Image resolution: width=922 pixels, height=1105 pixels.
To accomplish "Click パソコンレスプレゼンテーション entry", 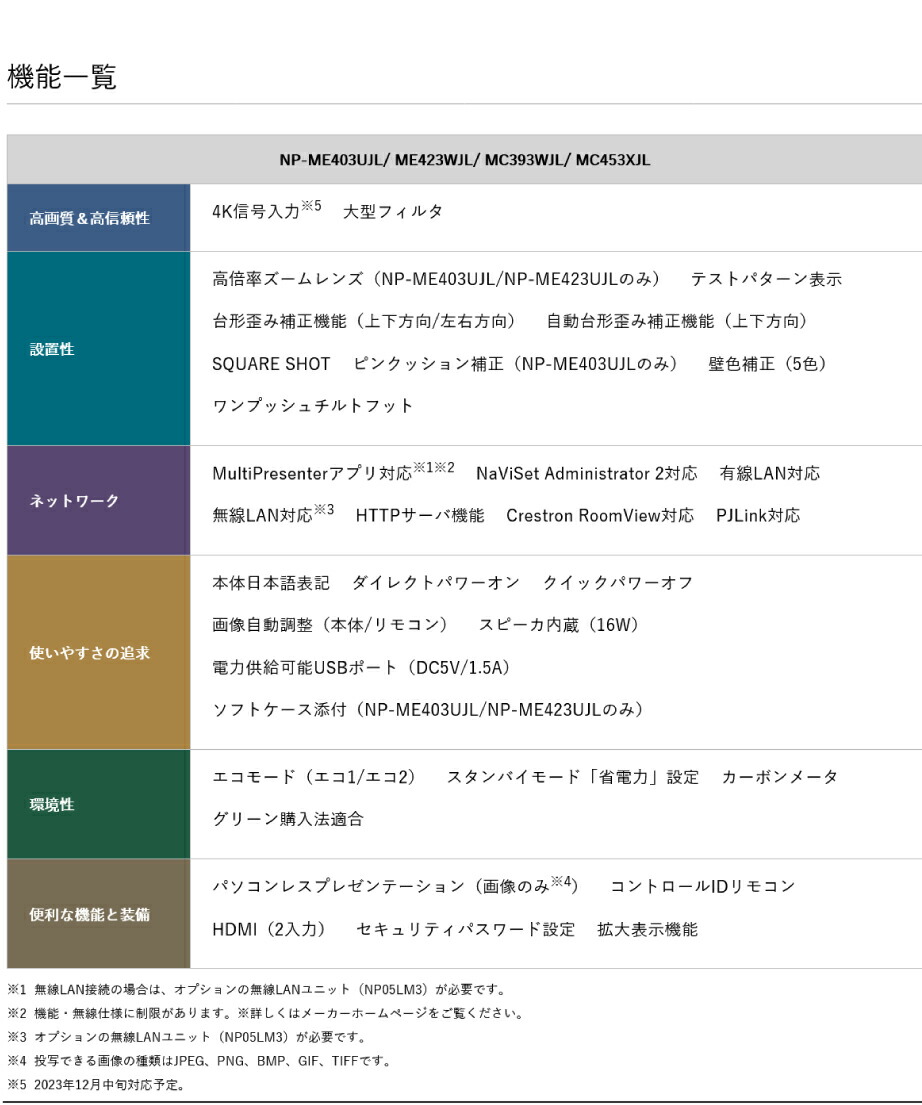I will point(395,885).
